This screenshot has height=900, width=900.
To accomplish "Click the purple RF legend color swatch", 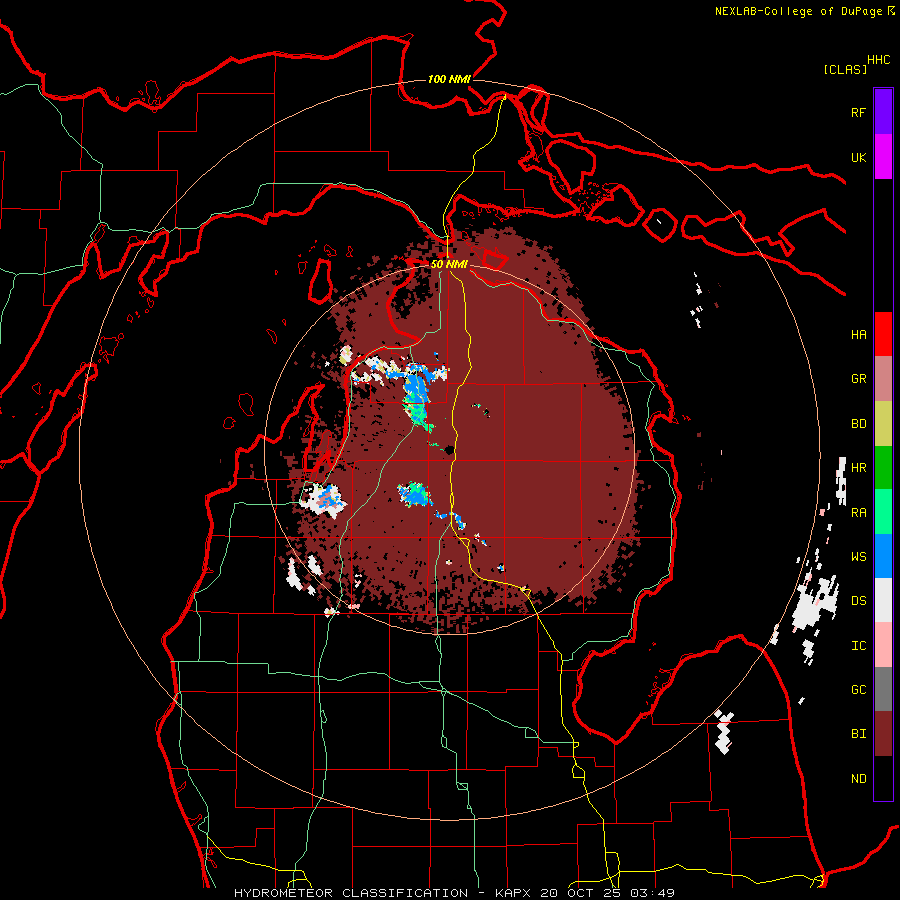I will click(883, 112).
